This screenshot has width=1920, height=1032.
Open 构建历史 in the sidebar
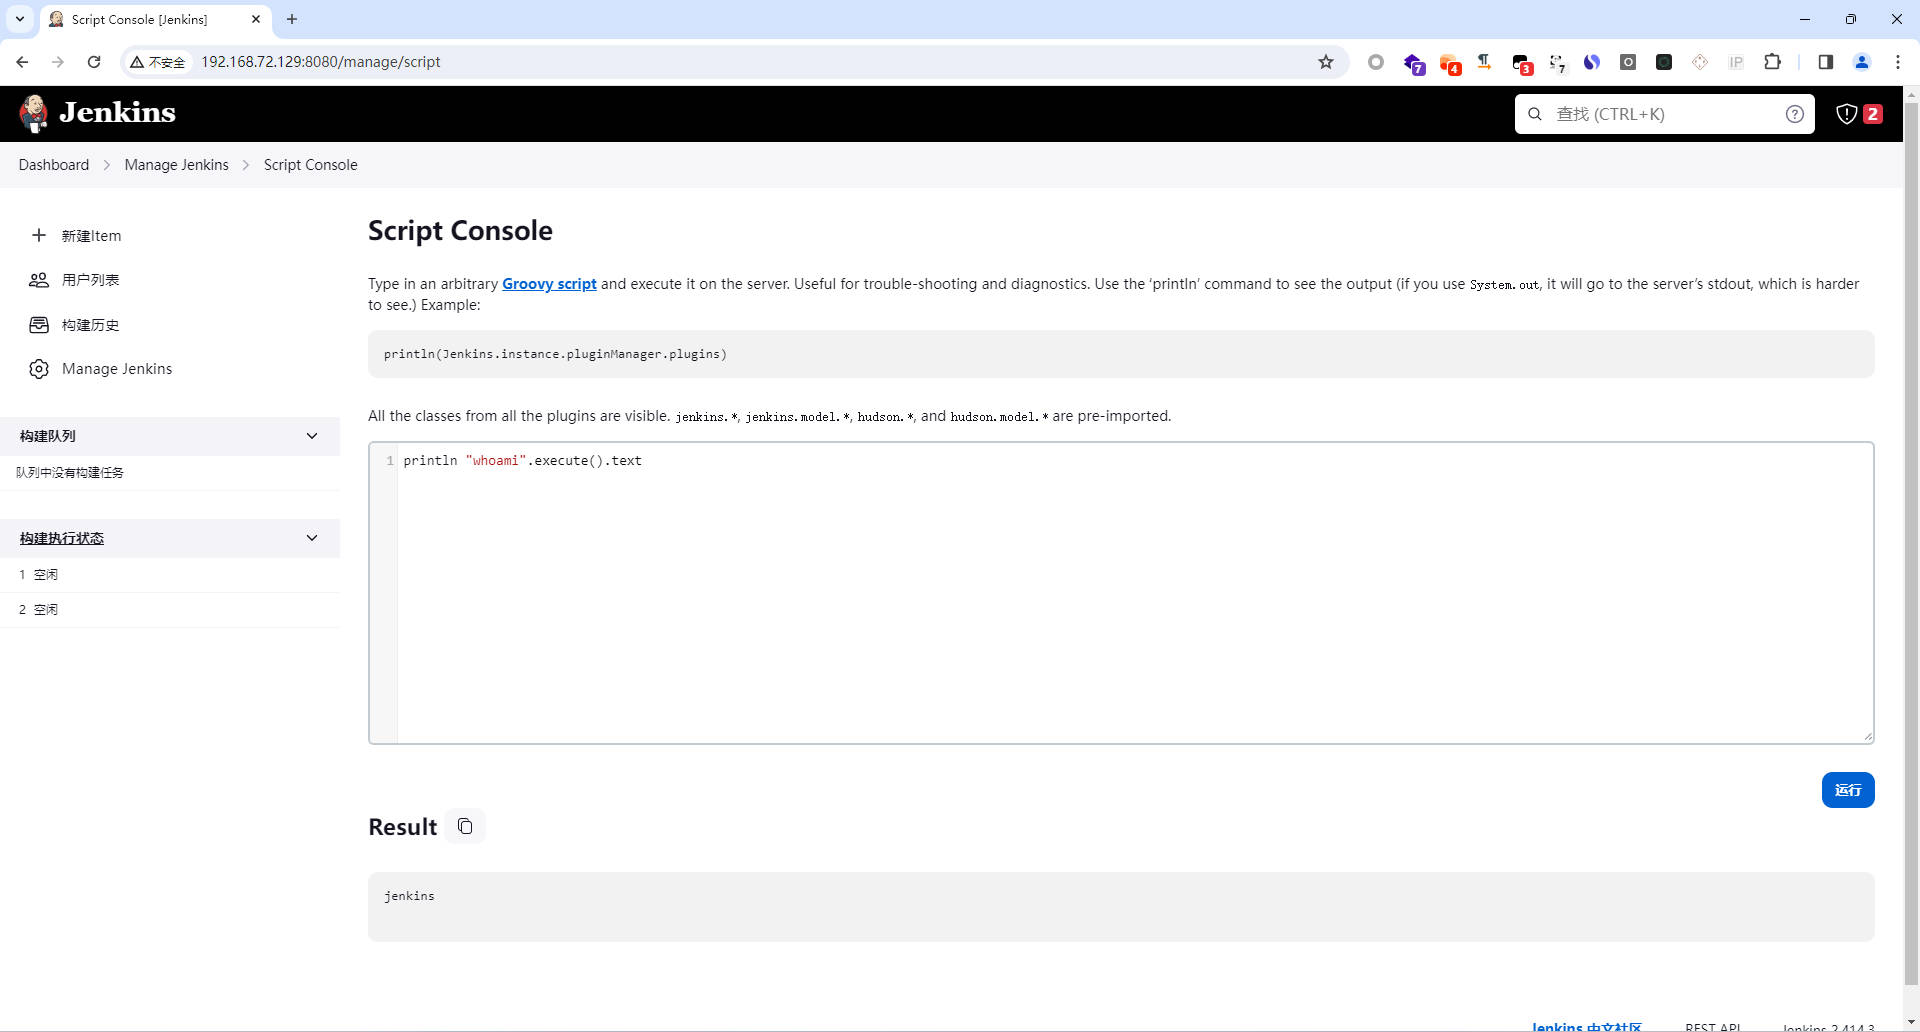tap(90, 325)
